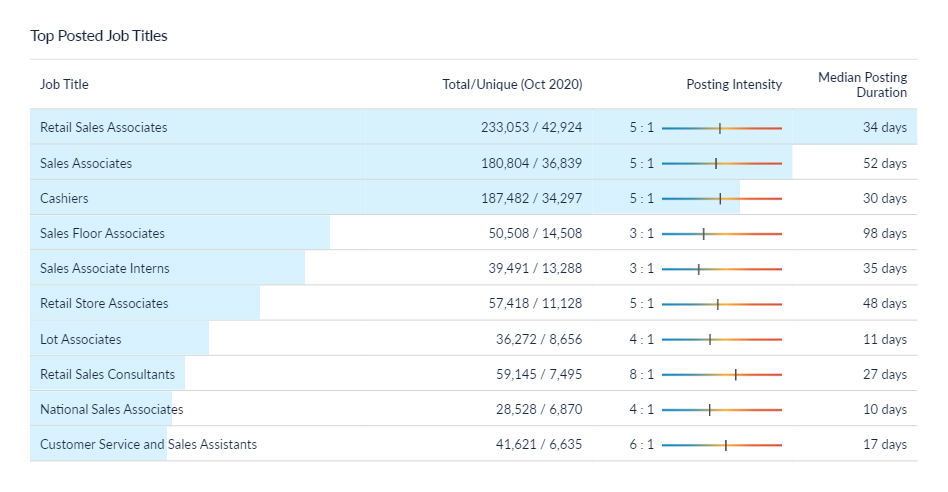Screen dimensions: 948x492
Task: Click the Total/Unique (Oct 2020) column header
Action: (x=512, y=85)
